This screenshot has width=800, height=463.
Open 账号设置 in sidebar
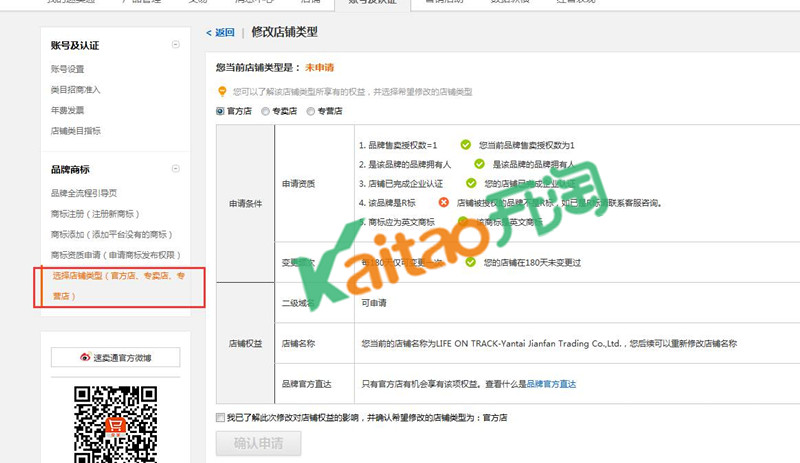click(67, 69)
